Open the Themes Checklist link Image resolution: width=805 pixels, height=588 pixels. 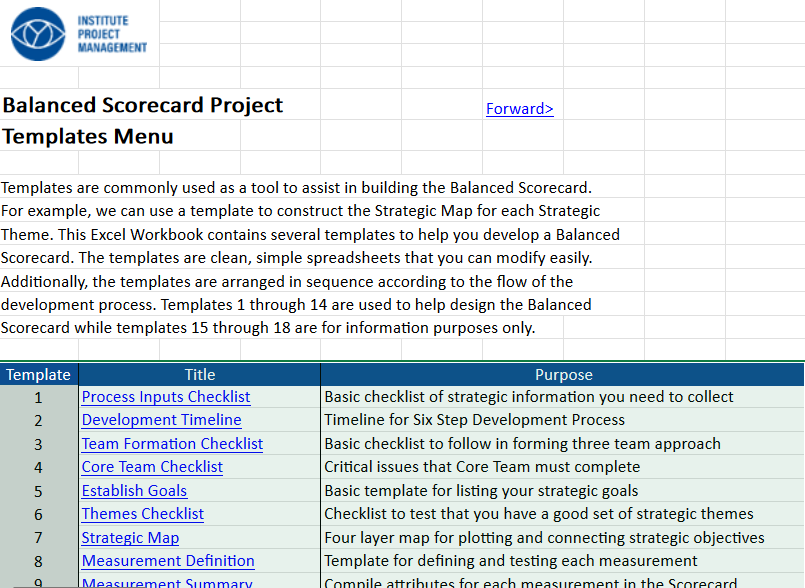click(143, 514)
